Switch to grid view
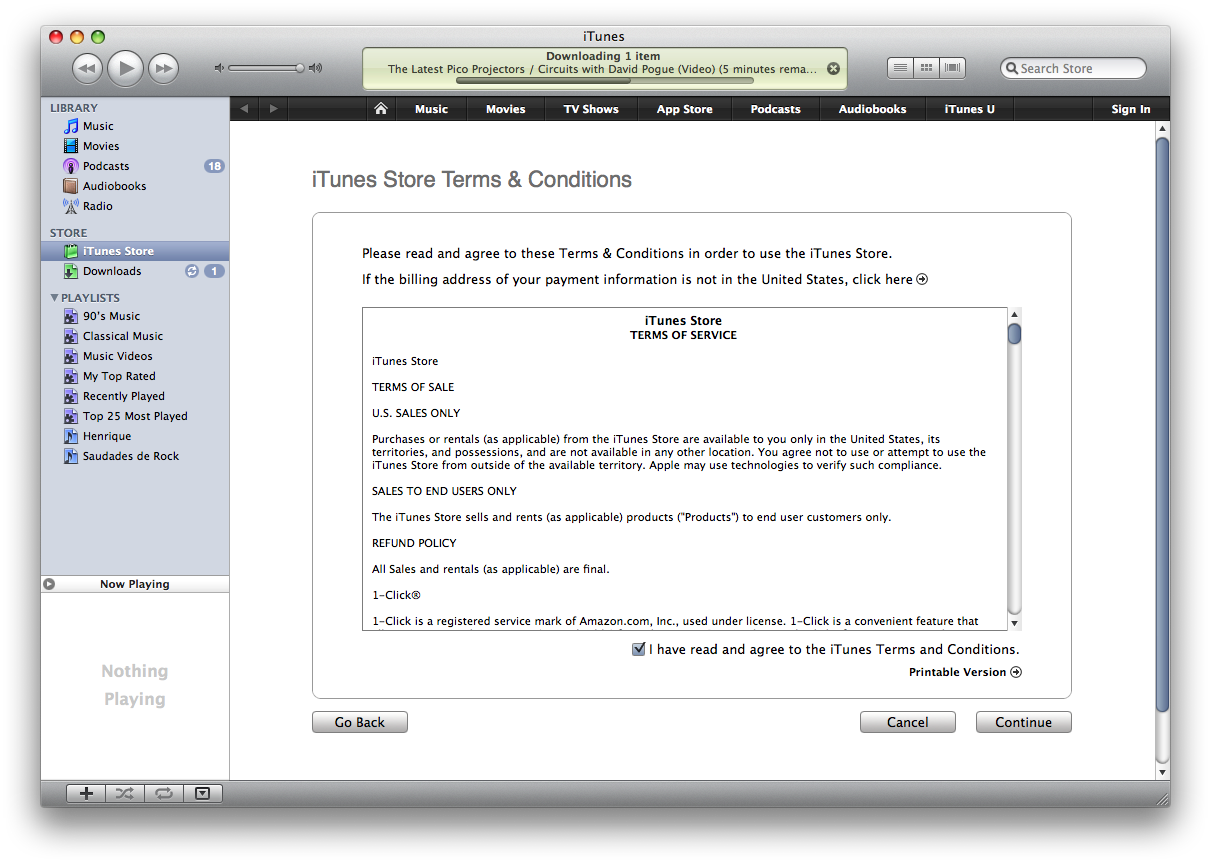This screenshot has height=863, width=1211. (927, 68)
